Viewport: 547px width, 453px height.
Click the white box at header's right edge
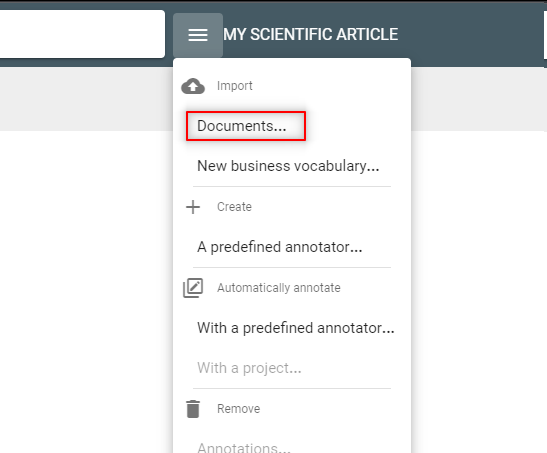(545, 35)
